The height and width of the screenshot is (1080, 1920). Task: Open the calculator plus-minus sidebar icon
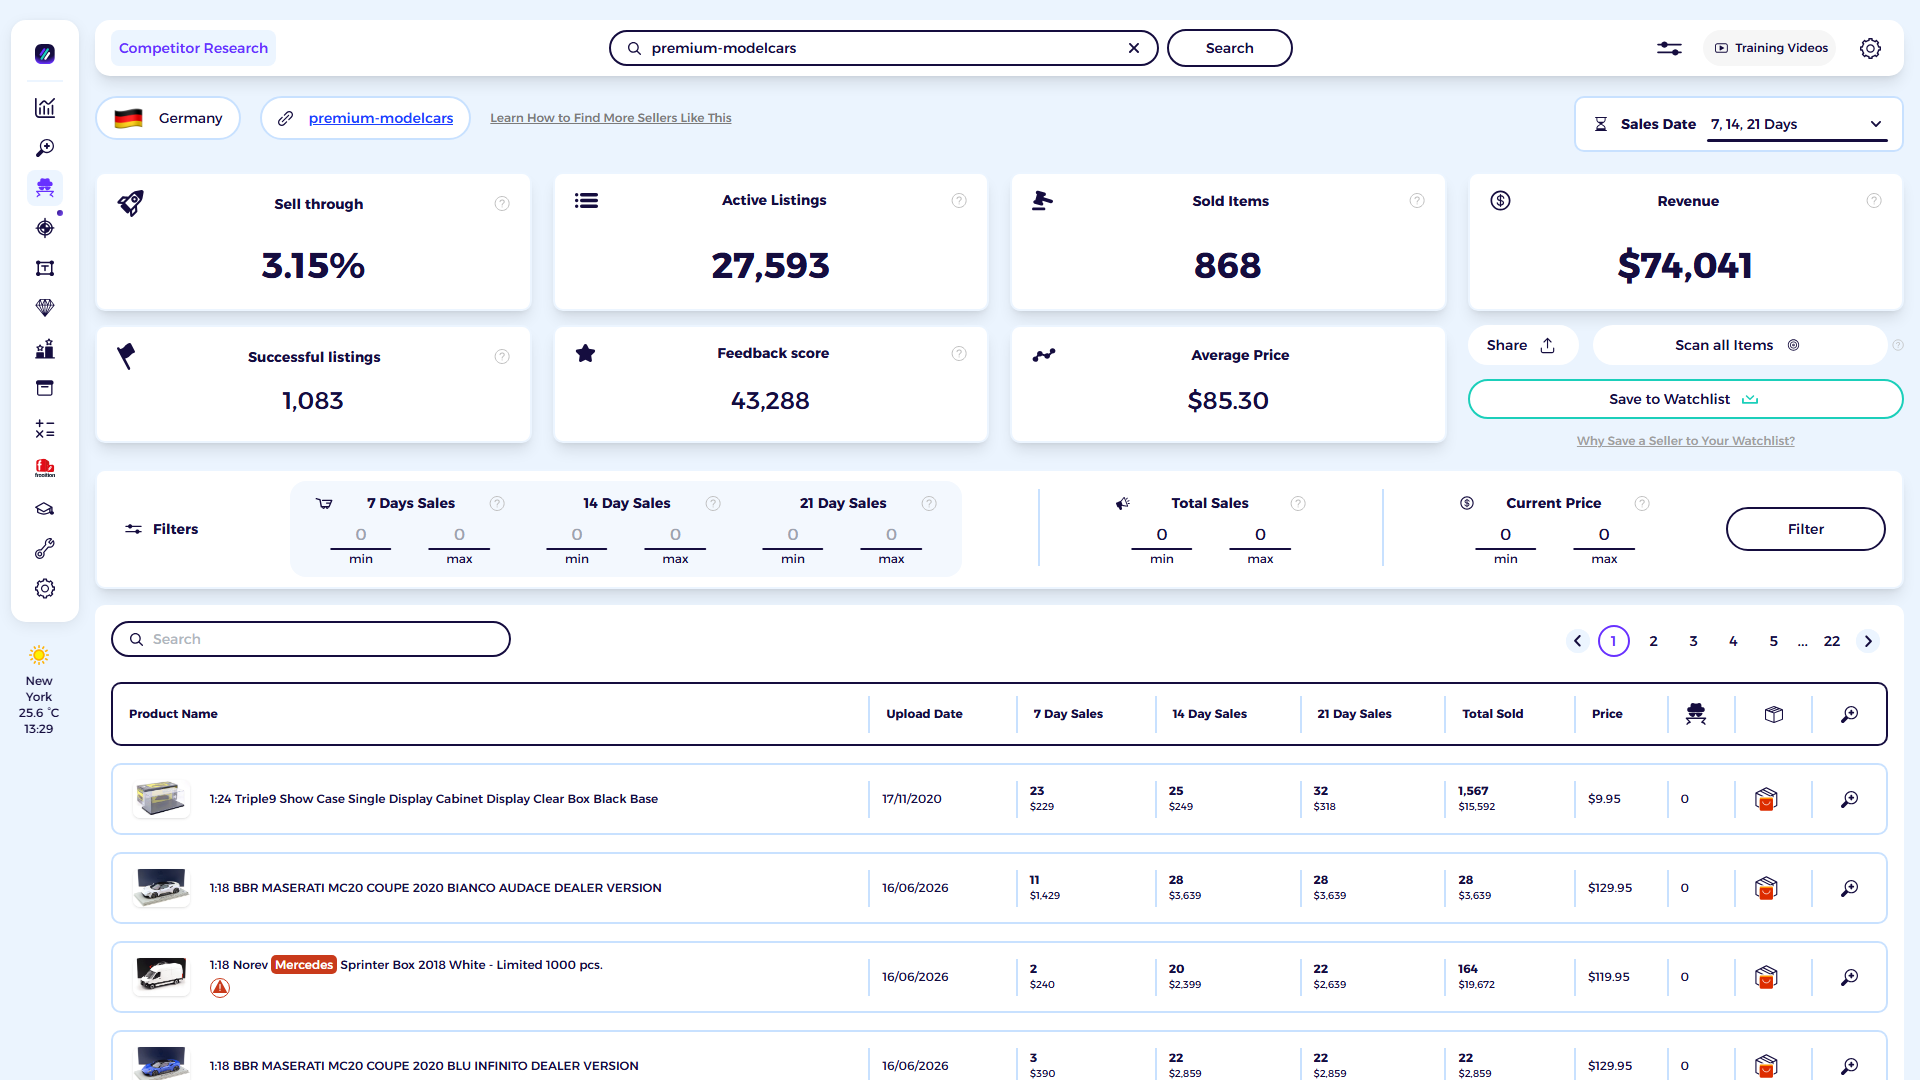tap(45, 429)
